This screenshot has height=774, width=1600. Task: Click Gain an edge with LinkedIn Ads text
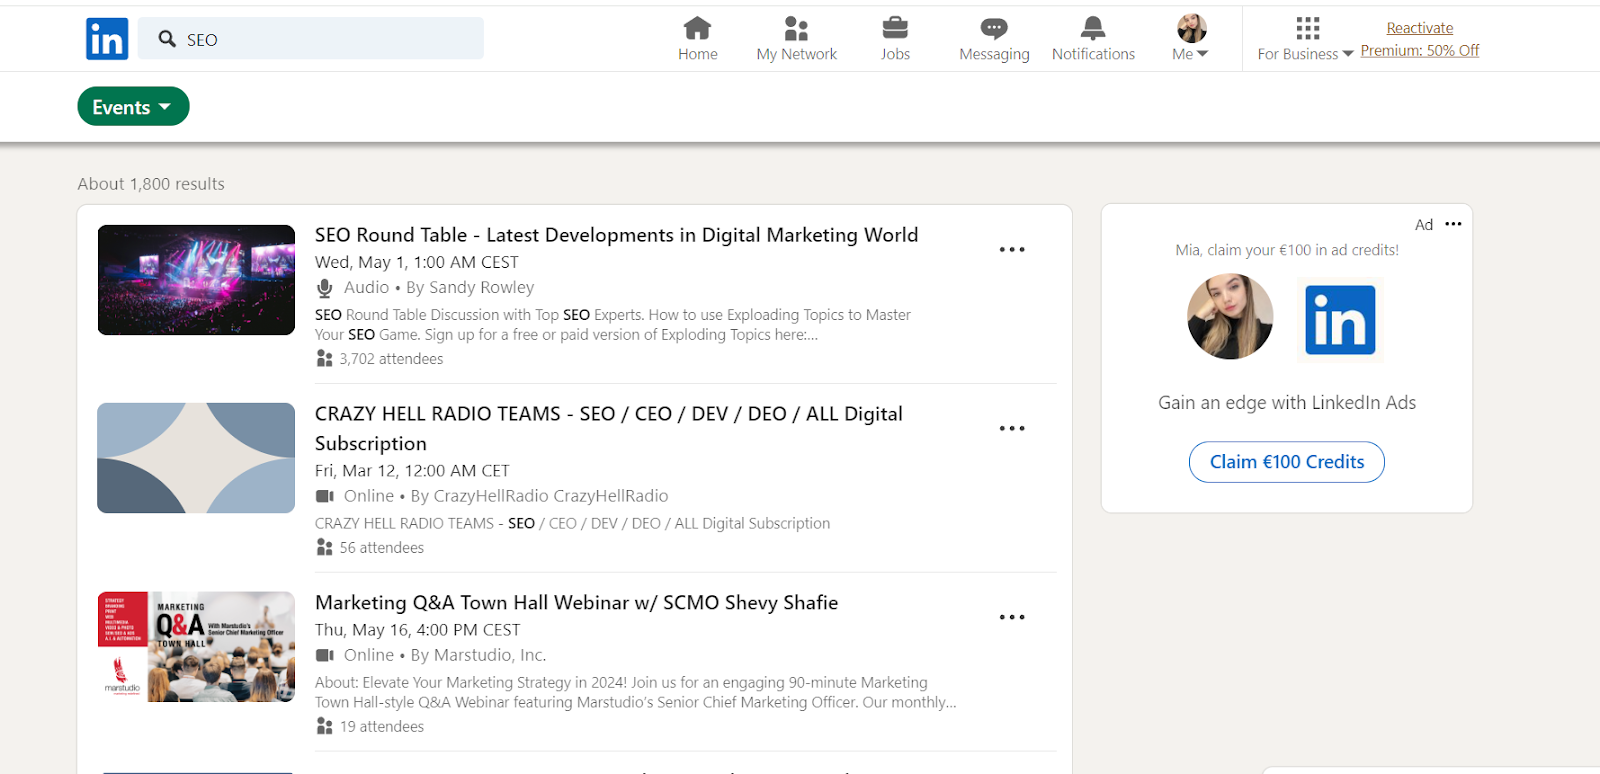click(1287, 403)
